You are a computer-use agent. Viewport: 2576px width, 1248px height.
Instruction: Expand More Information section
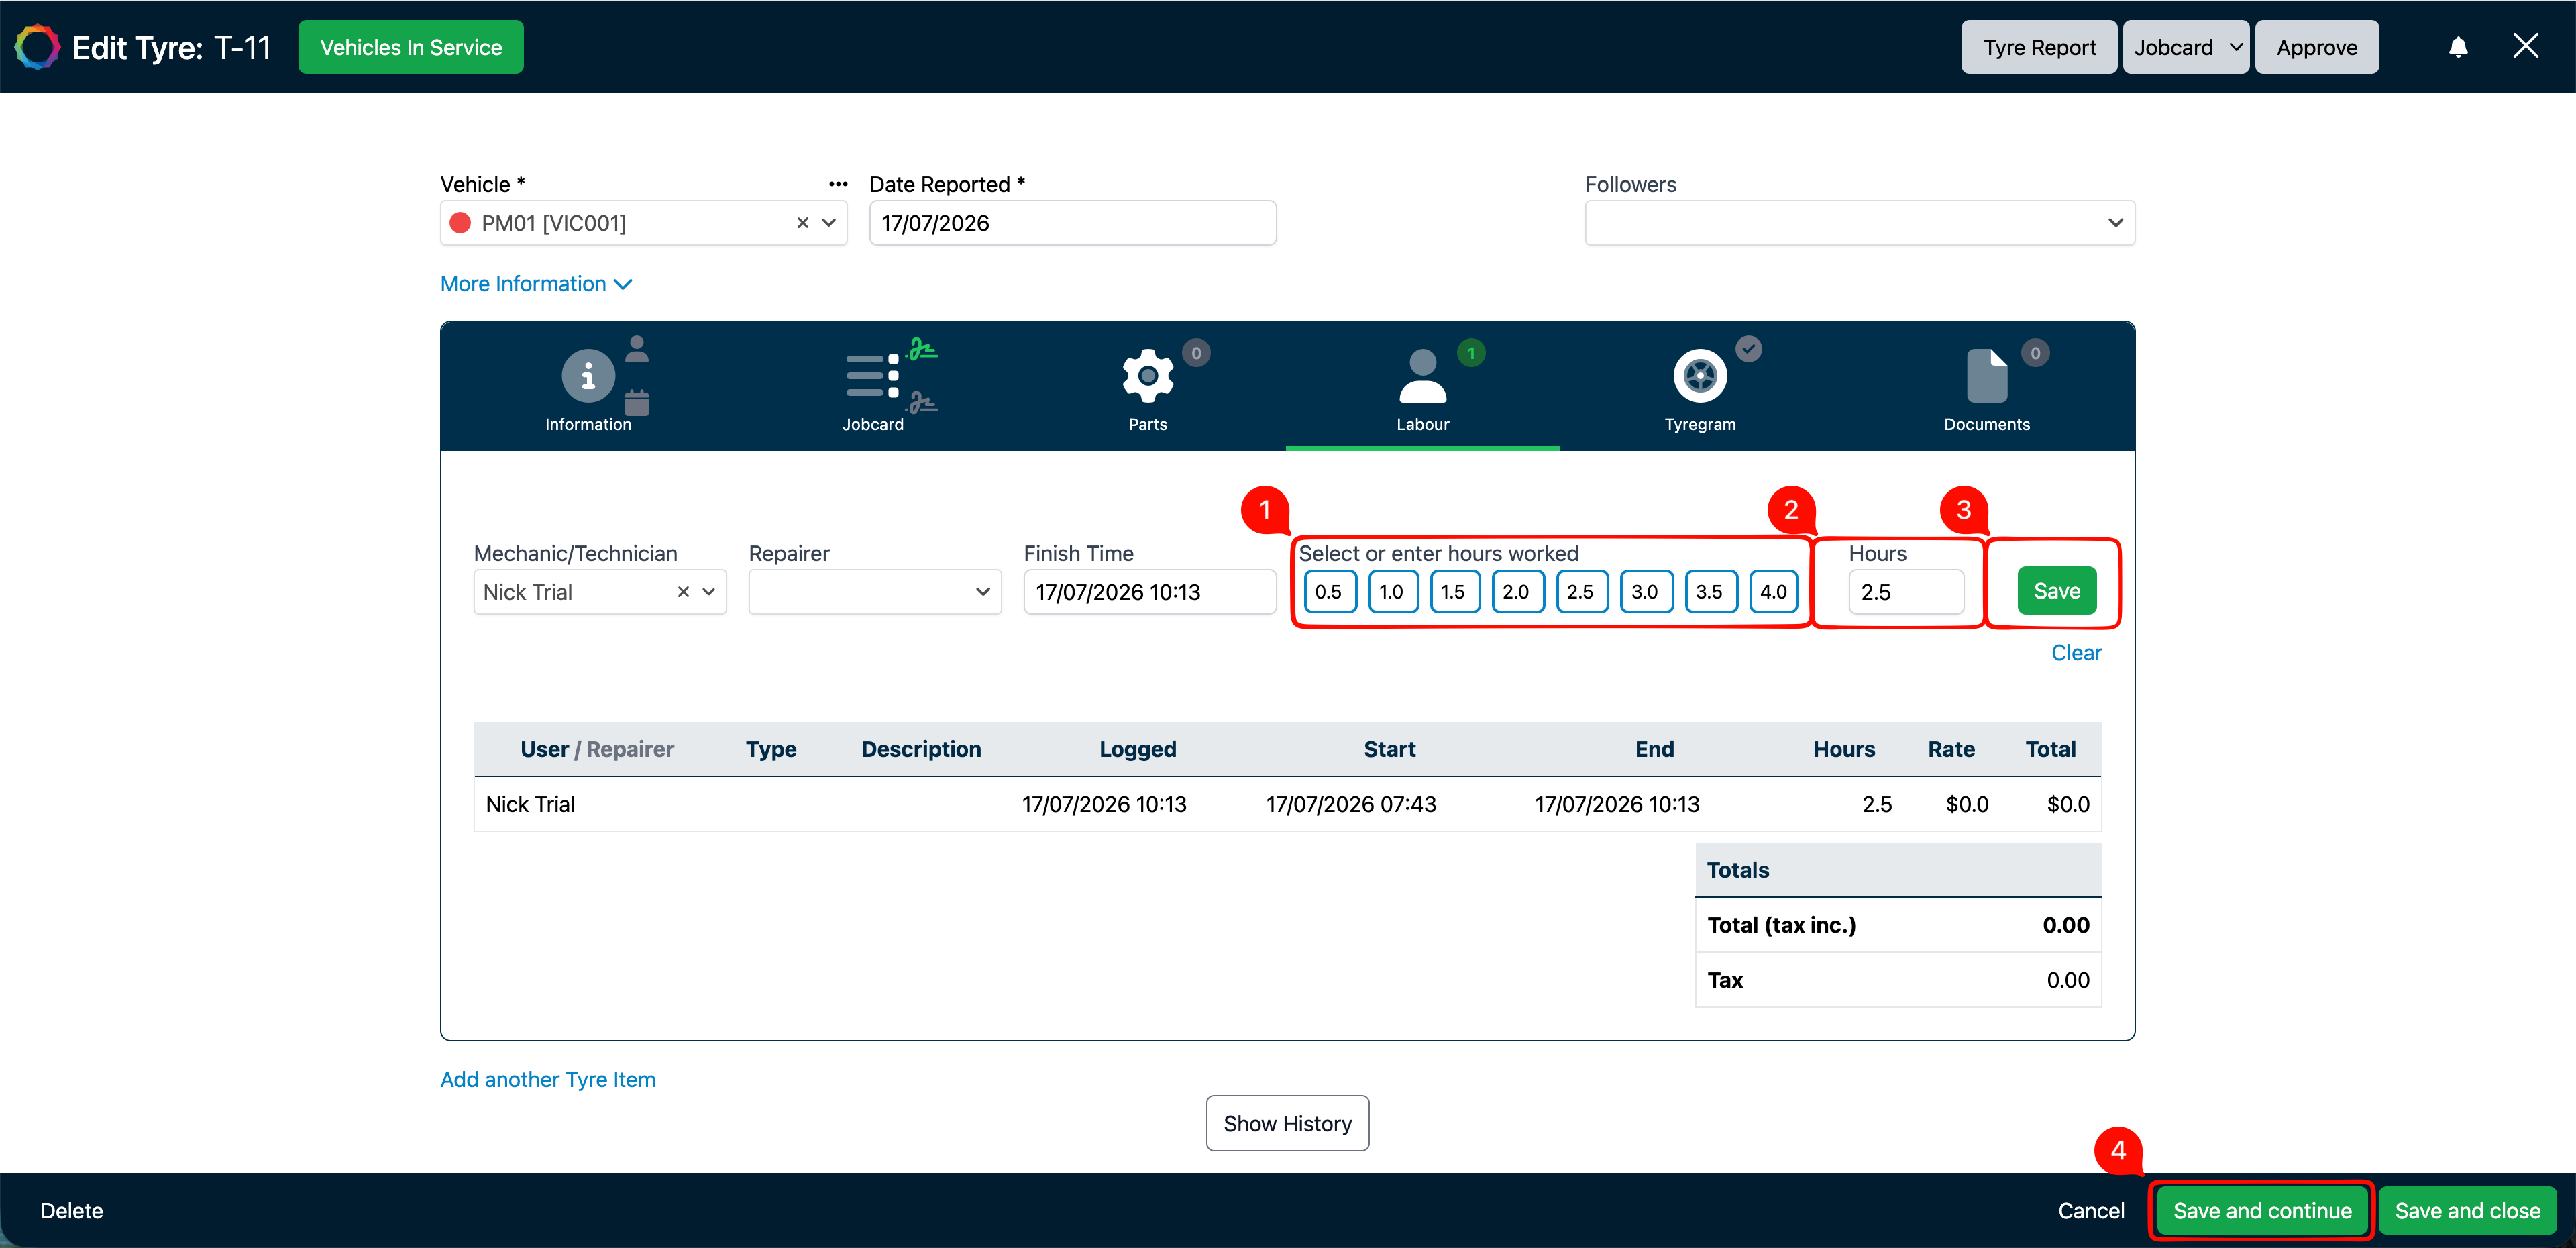(536, 284)
